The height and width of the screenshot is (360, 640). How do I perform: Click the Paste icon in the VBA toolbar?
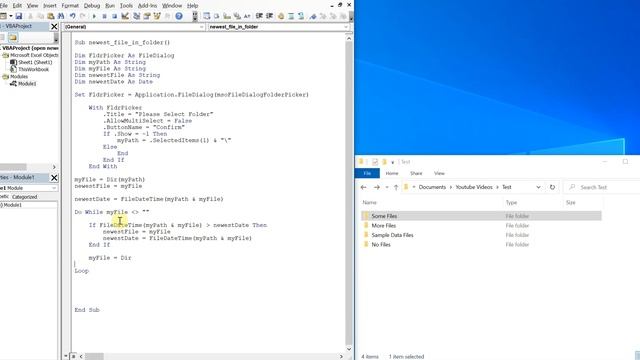pos(51,16)
